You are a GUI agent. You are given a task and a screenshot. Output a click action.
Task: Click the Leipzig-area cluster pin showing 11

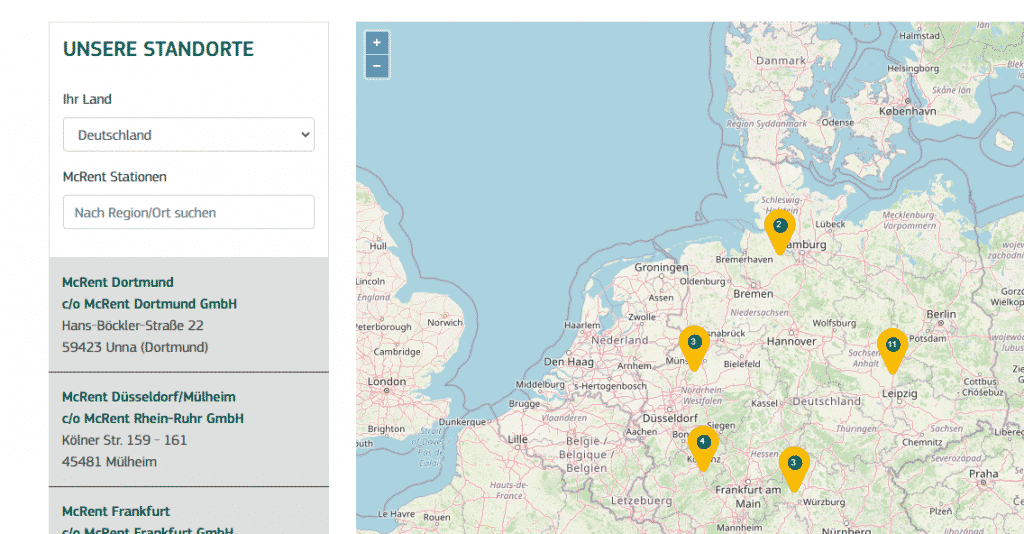[892, 351]
